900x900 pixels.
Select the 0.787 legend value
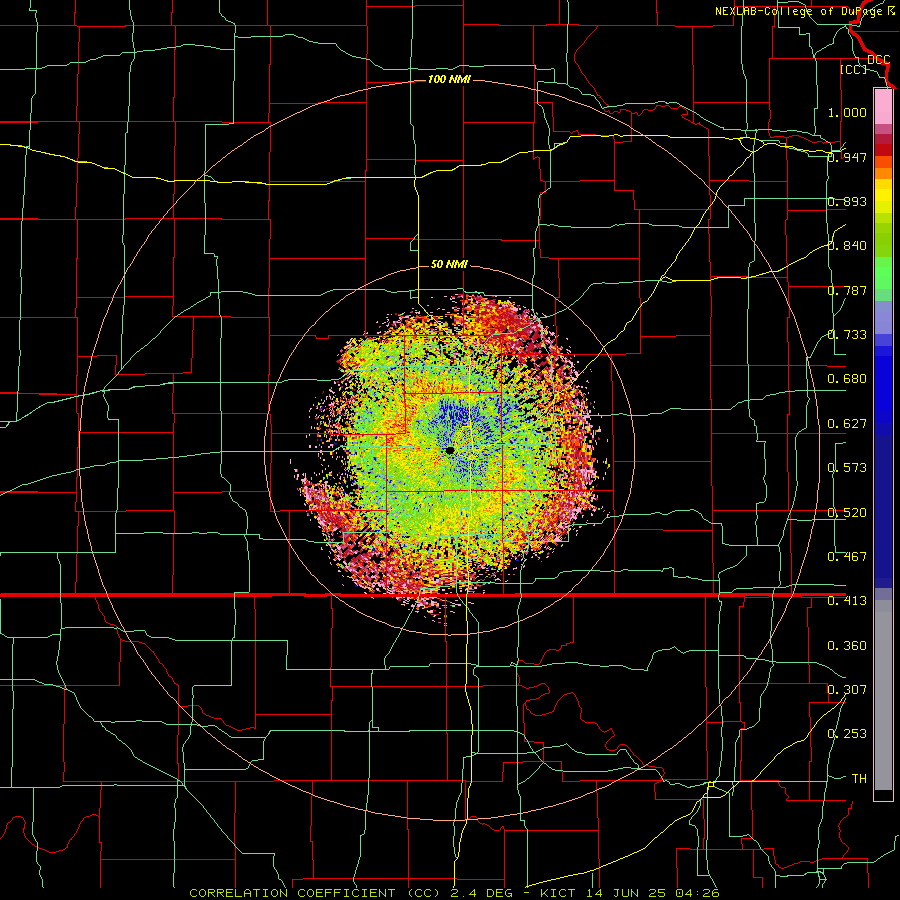(847, 290)
